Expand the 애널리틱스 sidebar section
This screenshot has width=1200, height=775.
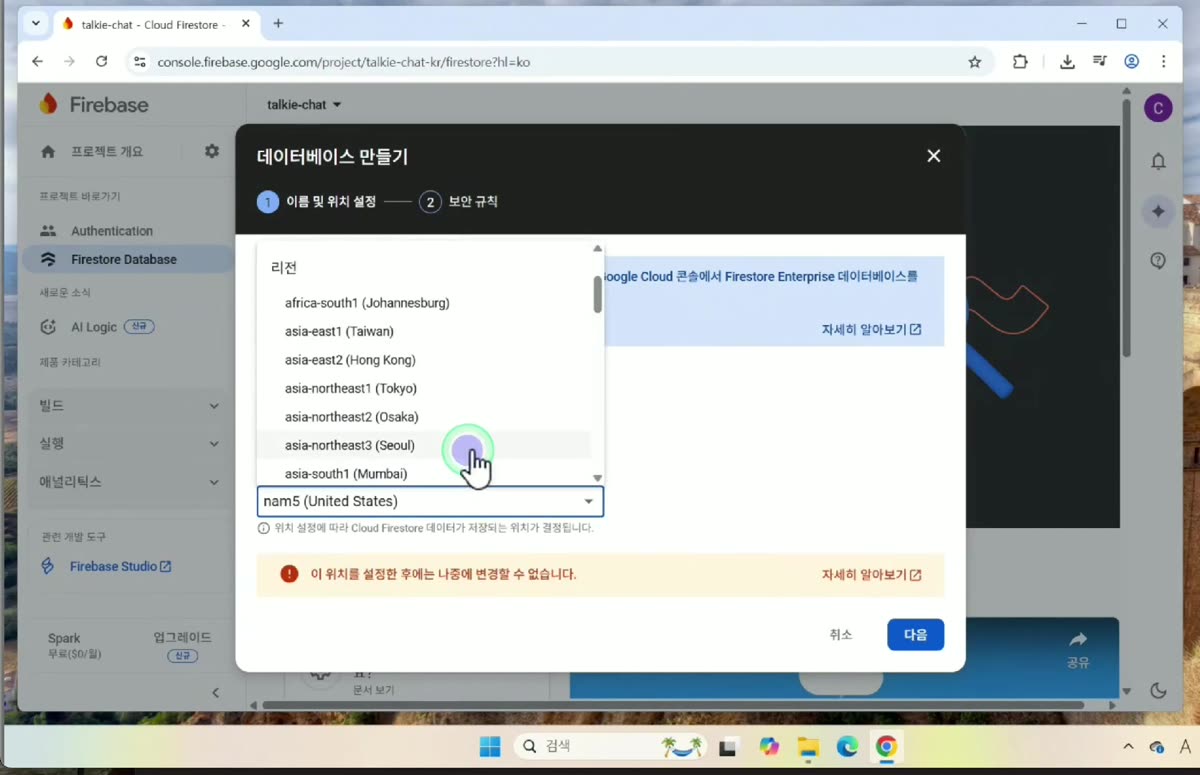coord(128,482)
